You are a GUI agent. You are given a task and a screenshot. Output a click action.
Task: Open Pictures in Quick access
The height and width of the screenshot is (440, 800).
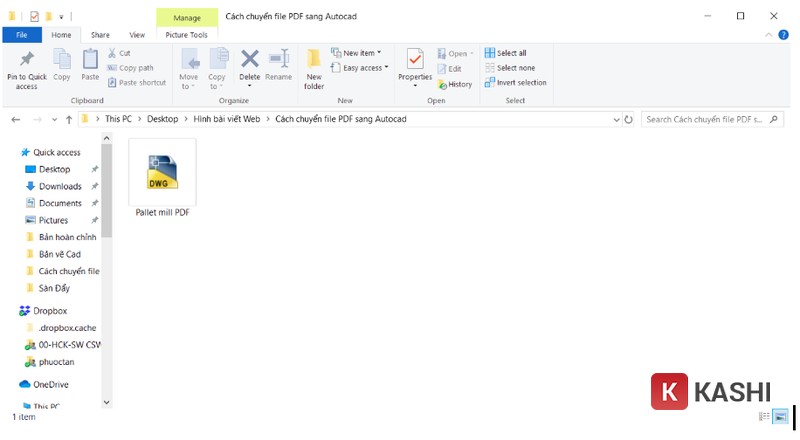pyautogui.click(x=53, y=220)
